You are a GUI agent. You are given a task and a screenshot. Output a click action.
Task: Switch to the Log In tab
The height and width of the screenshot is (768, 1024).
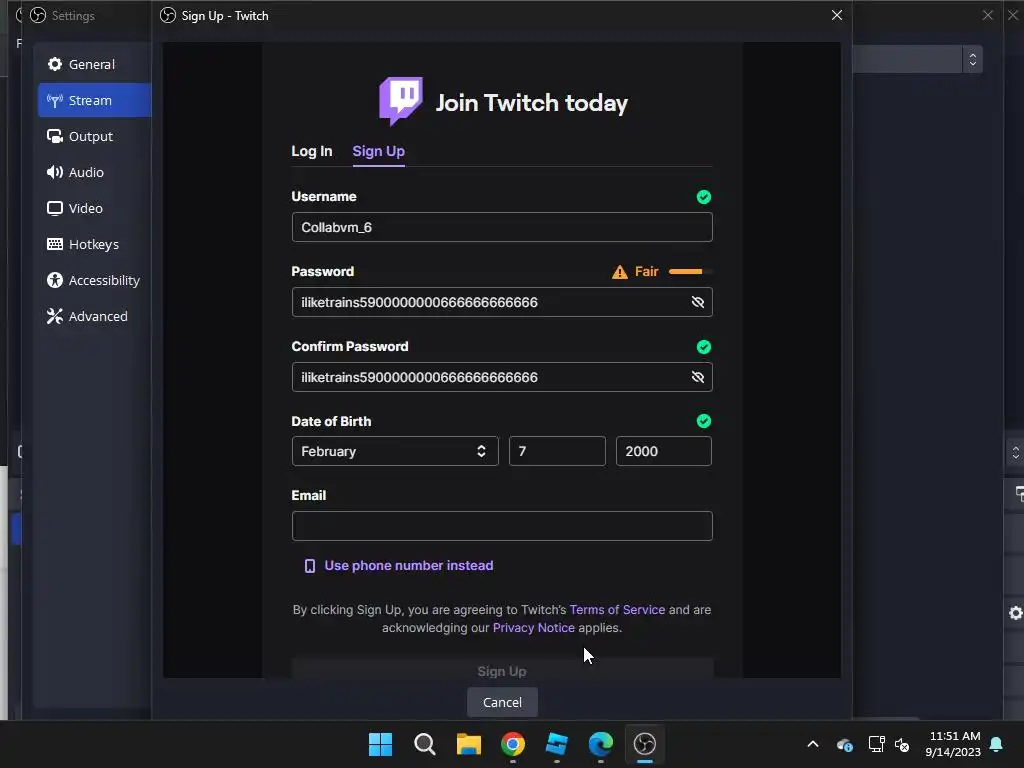[312, 151]
